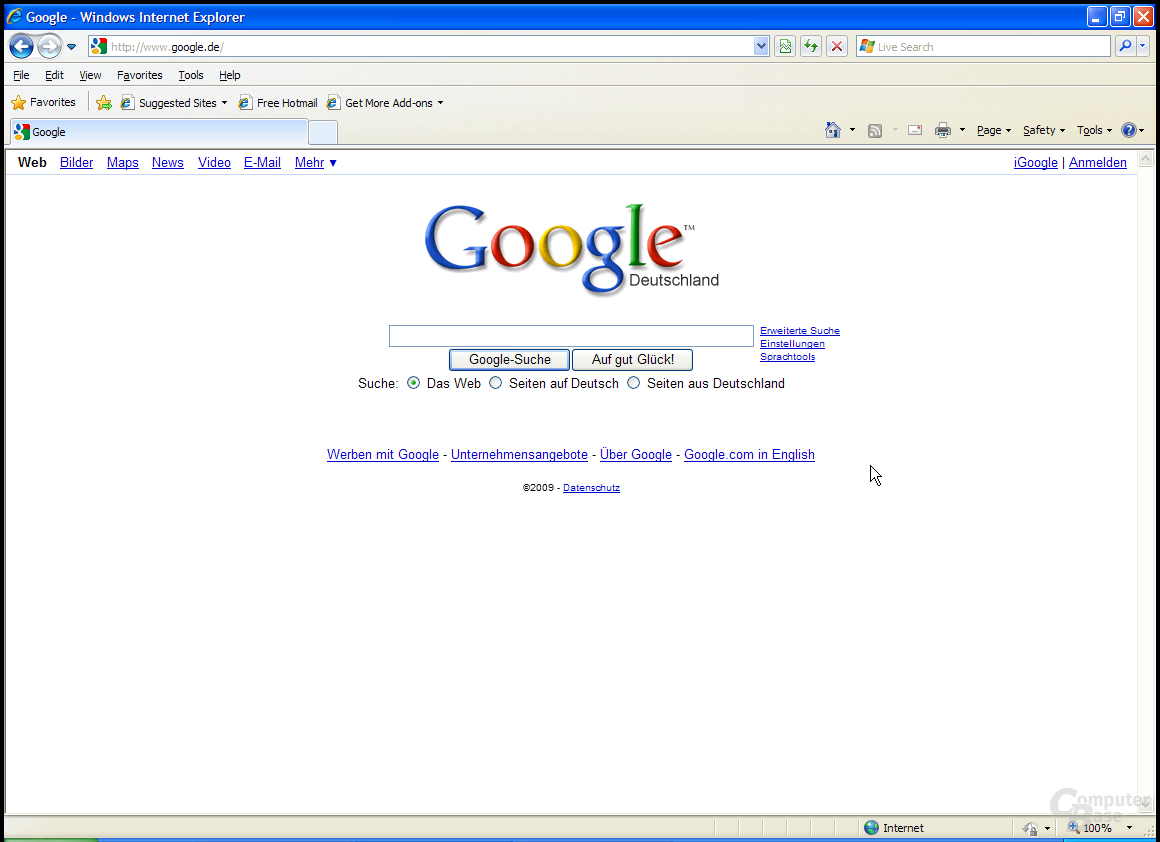Click the Live Search magnifier button

[1125, 47]
